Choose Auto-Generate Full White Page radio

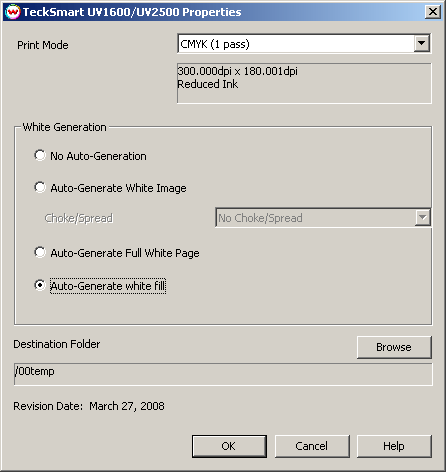click(x=40, y=252)
